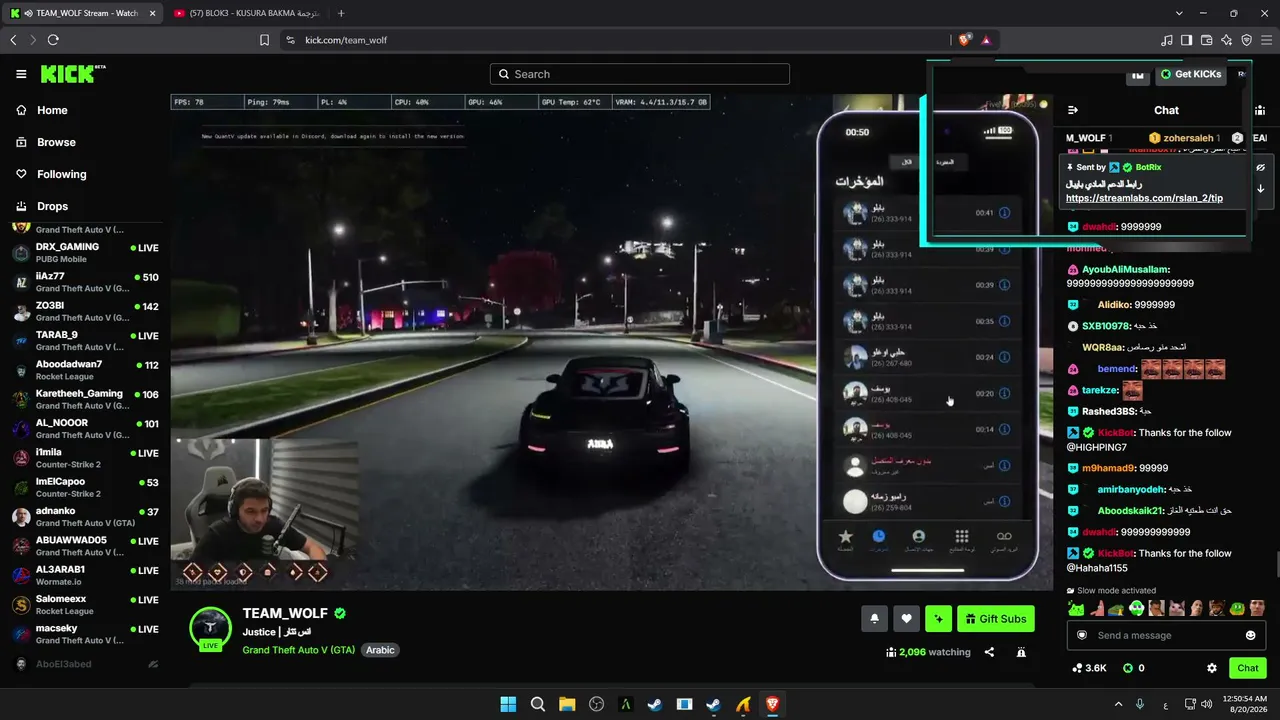Insert the green cat emote
Image resolution: width=1280 pixels, height=720 pixels.
[1076, 608]
